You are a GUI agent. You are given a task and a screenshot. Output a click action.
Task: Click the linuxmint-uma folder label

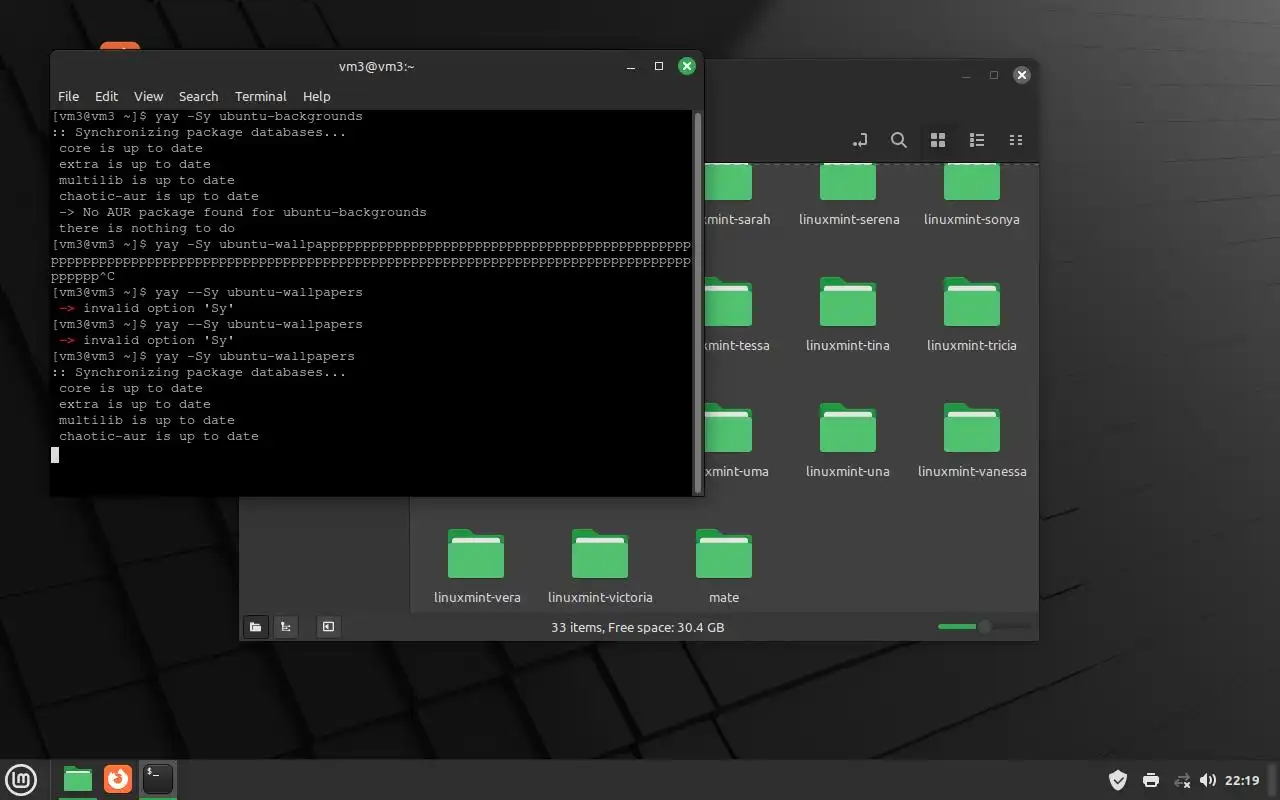737,471
